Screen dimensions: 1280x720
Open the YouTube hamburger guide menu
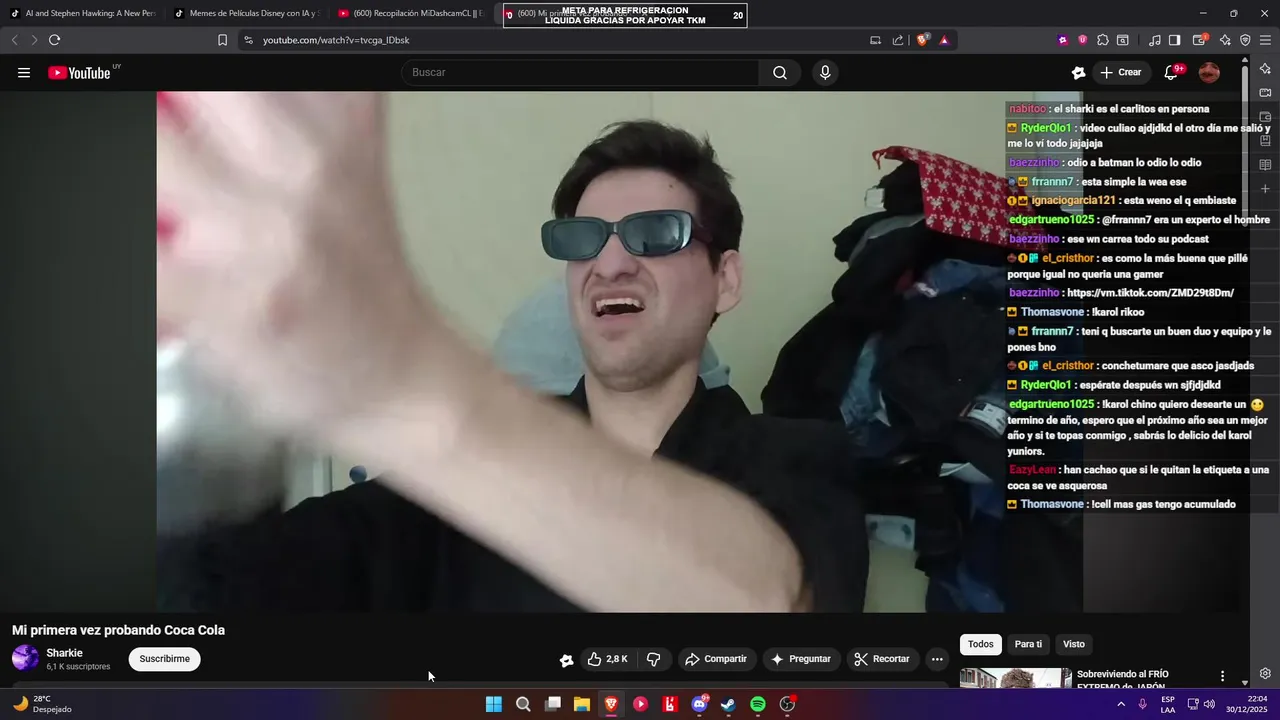click(24, 72)
